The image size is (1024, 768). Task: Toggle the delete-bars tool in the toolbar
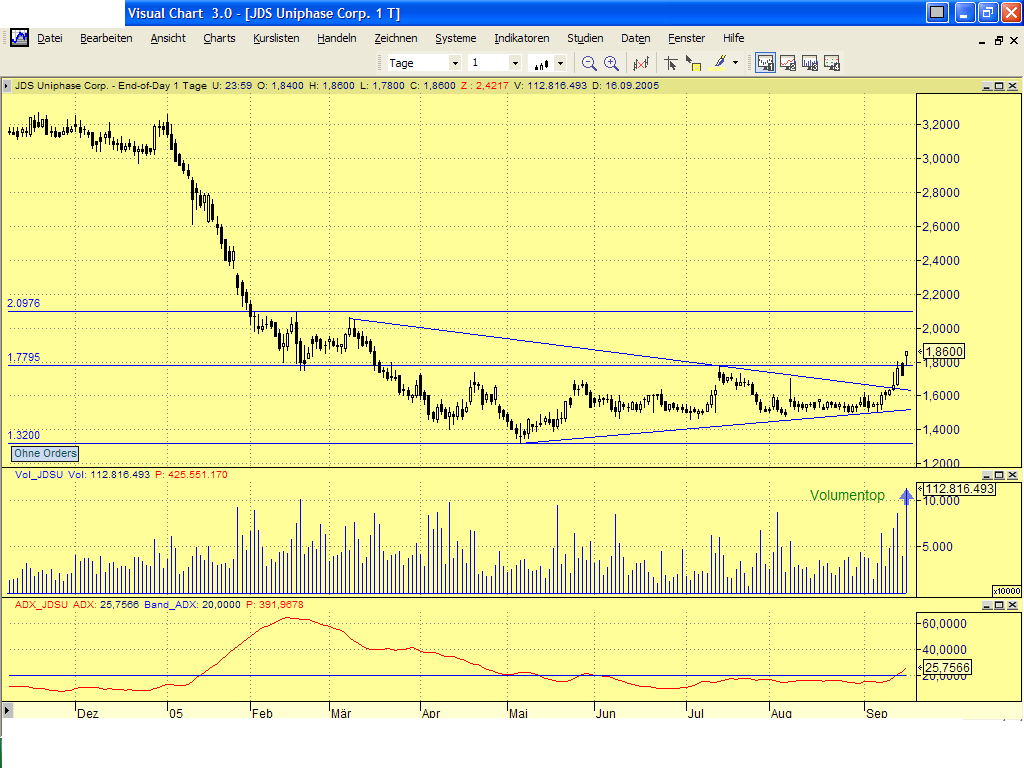pos(640,62)
